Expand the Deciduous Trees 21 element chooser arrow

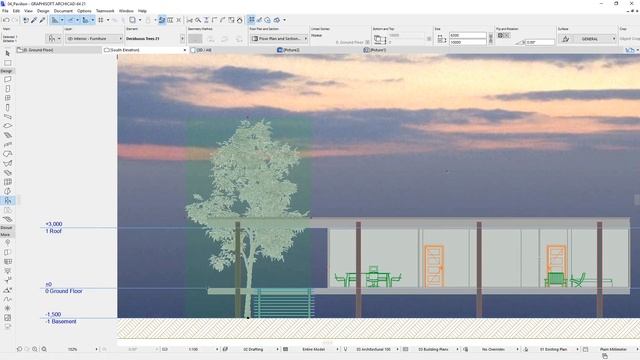[182, 38]
